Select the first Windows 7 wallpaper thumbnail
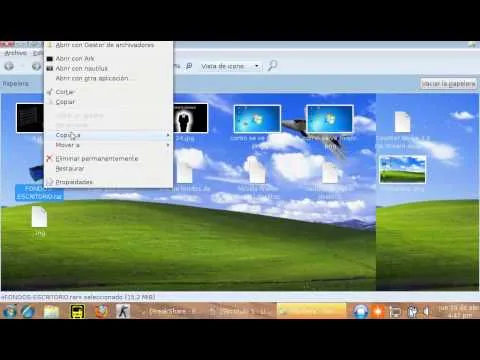Image resolution: width=480 pixels, height=360 pixels. [257, 119]
